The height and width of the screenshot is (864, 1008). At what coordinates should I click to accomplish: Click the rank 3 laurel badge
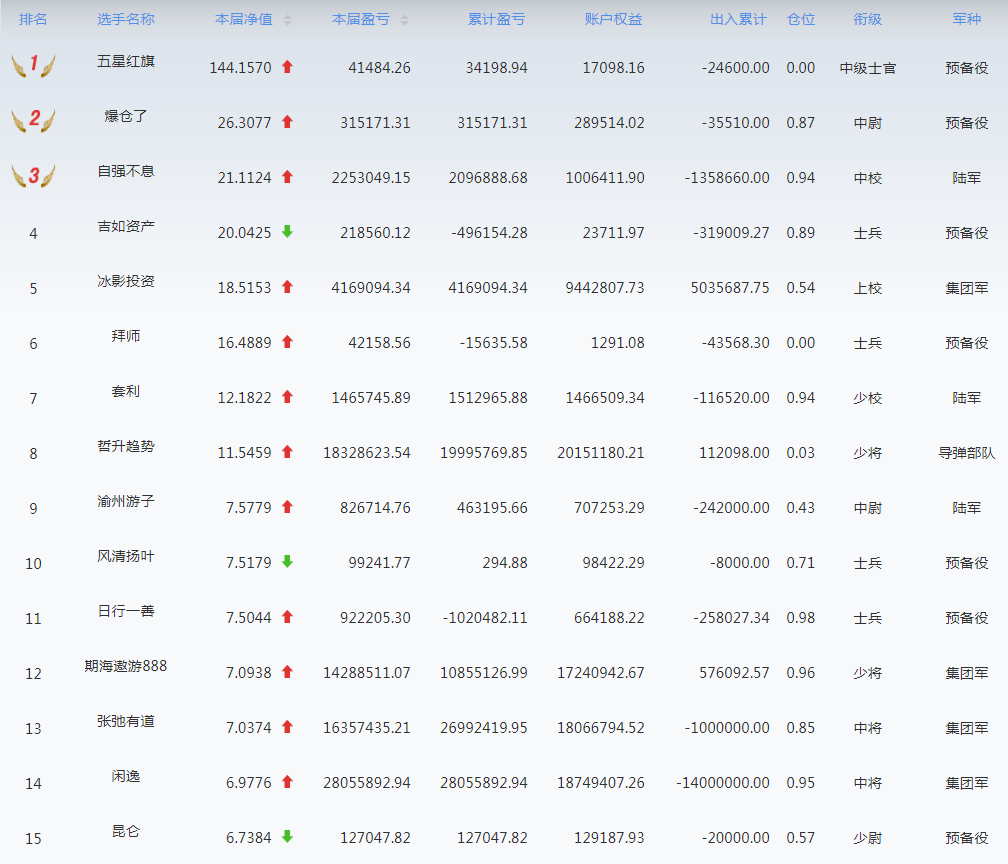pos(33,175)
